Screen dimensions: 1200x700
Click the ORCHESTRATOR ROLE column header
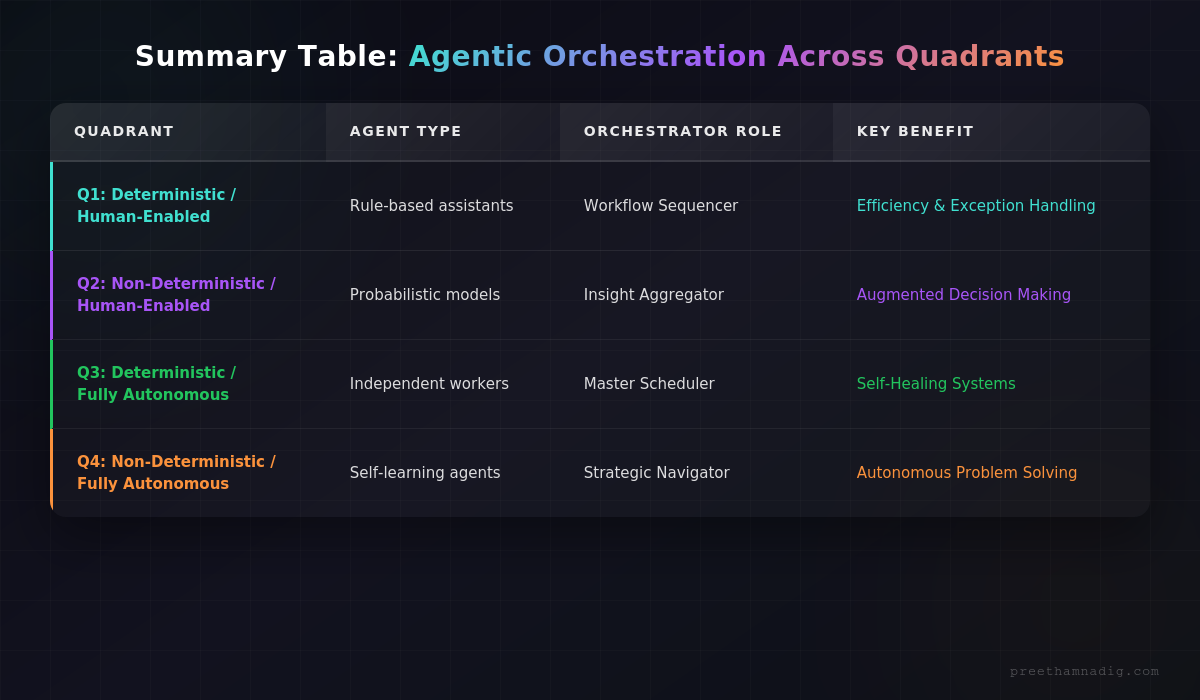pos(683,131)
